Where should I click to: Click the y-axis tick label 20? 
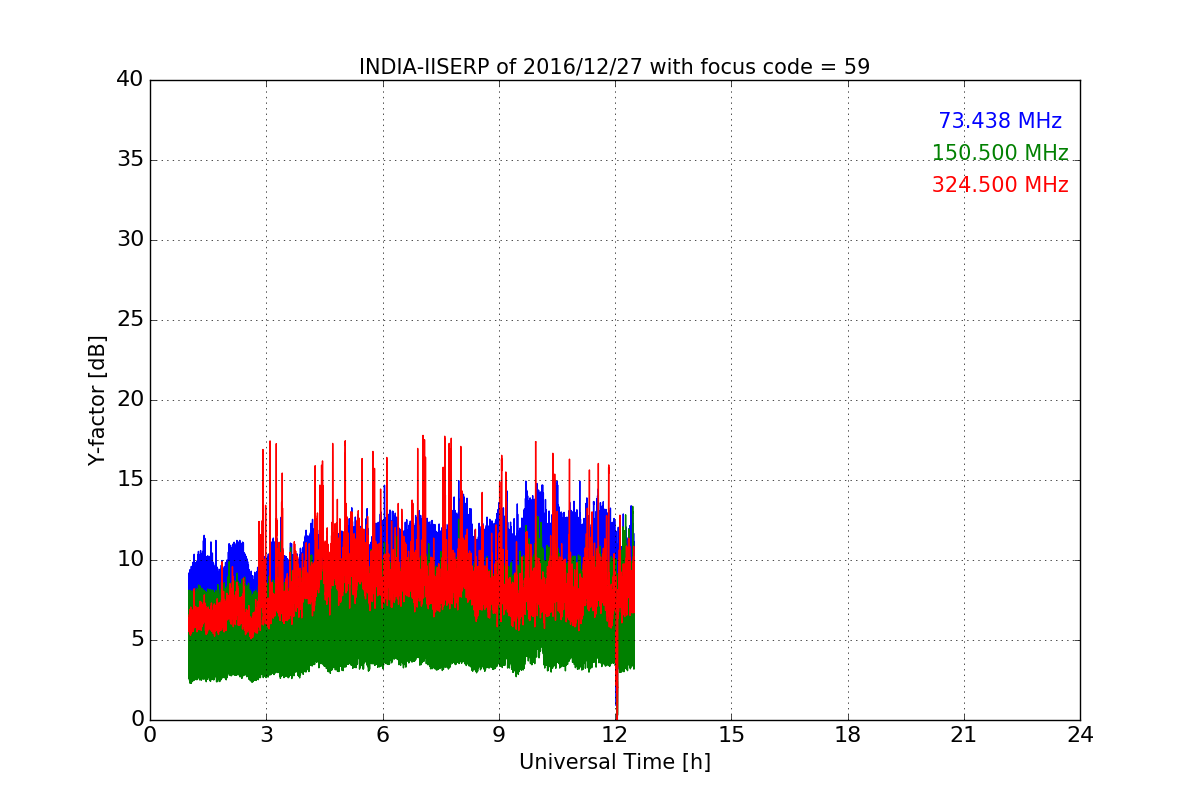coord(130,400)
